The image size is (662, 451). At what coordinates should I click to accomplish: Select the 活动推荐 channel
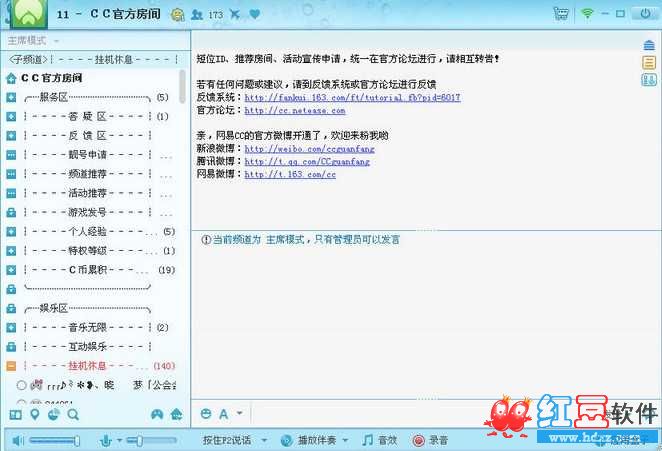click(88, 193)
